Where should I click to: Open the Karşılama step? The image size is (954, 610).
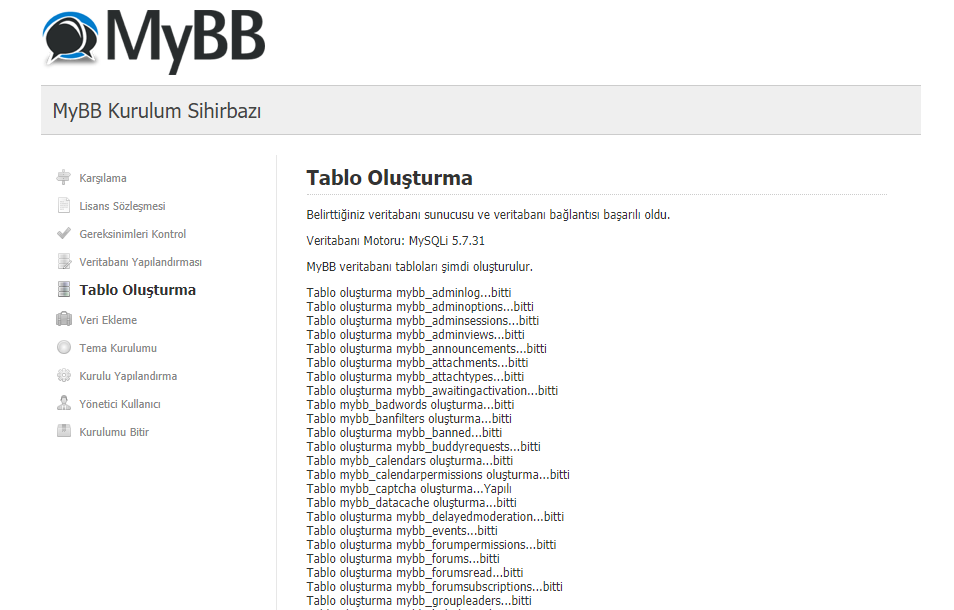[103, 178]
